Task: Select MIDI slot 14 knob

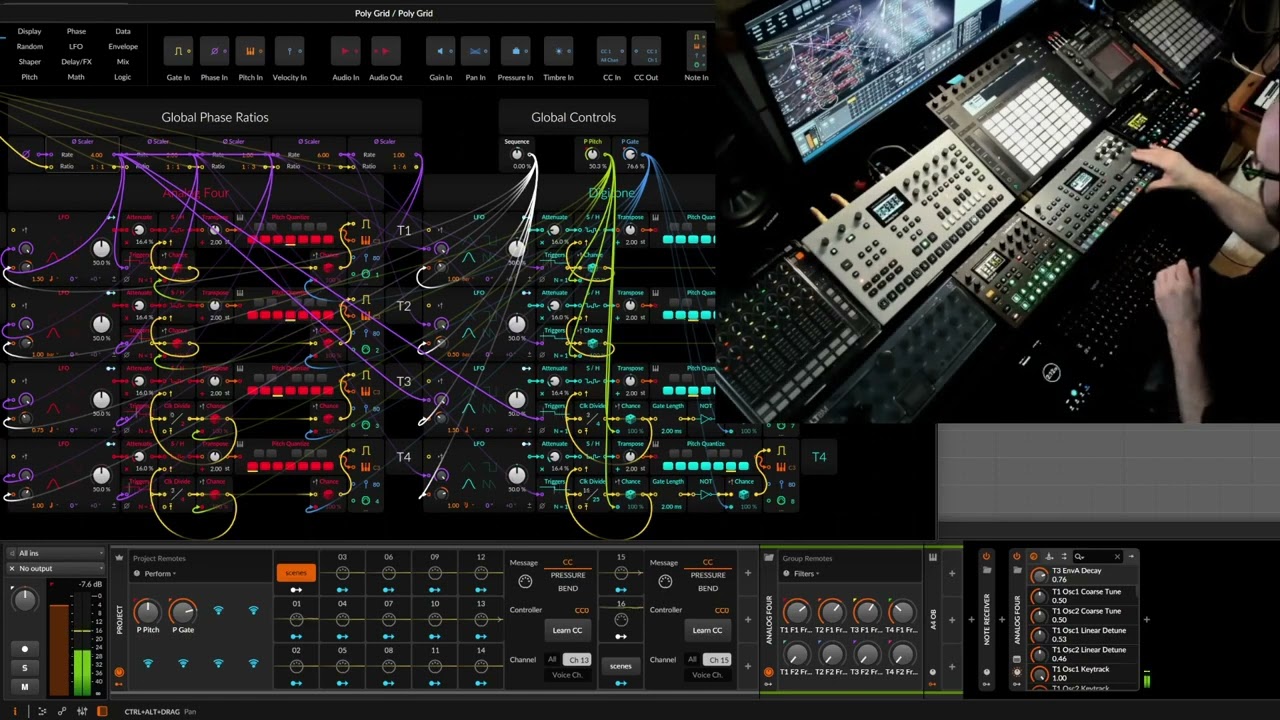Action: (480, 666)
